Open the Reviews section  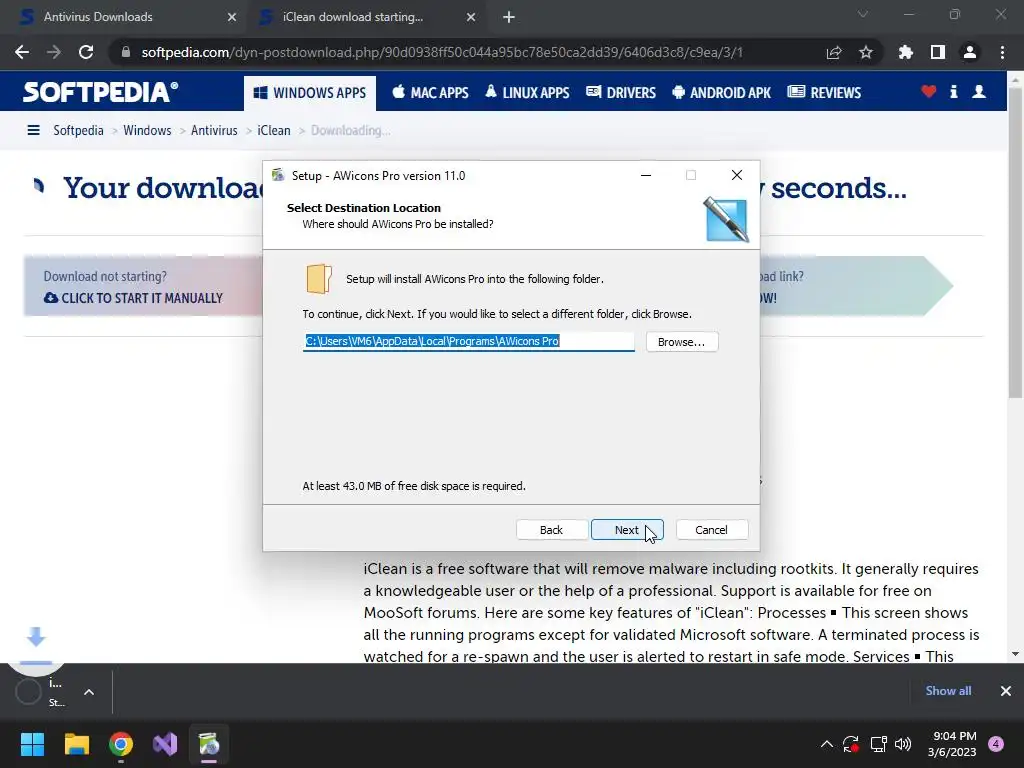coord(824,93)
